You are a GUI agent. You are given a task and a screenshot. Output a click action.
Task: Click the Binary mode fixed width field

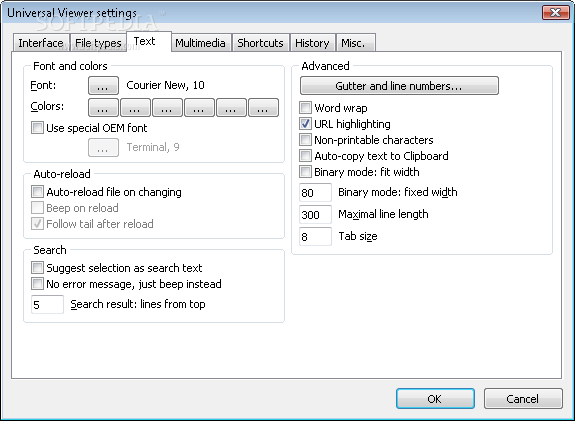[x=315, y=193]
